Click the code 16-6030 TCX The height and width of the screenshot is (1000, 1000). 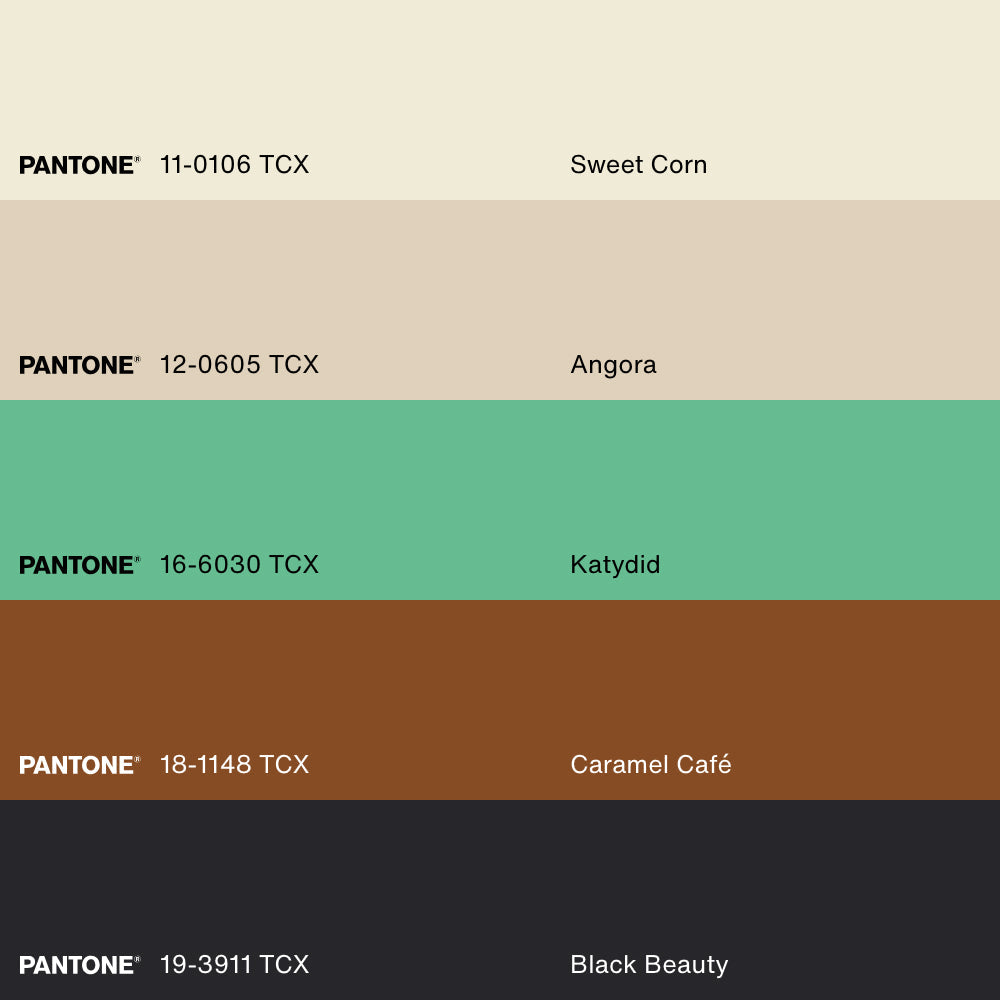(239, 564)
